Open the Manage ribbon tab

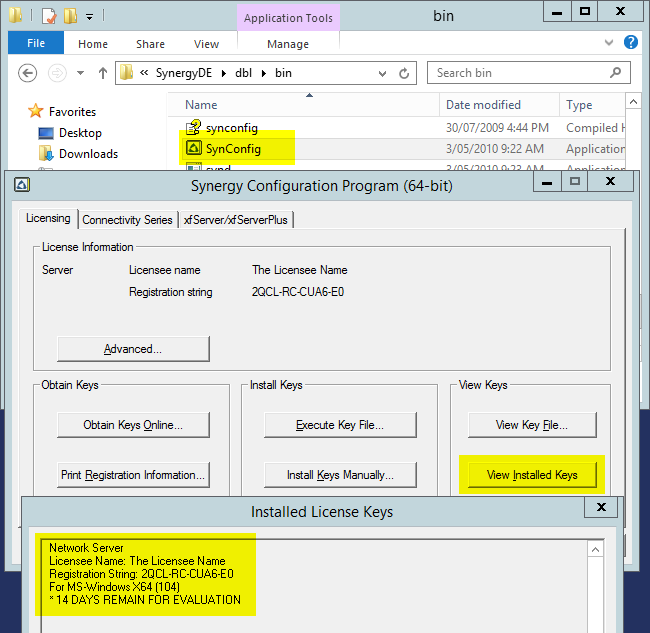pyautogui.click(x=288, y=44)
